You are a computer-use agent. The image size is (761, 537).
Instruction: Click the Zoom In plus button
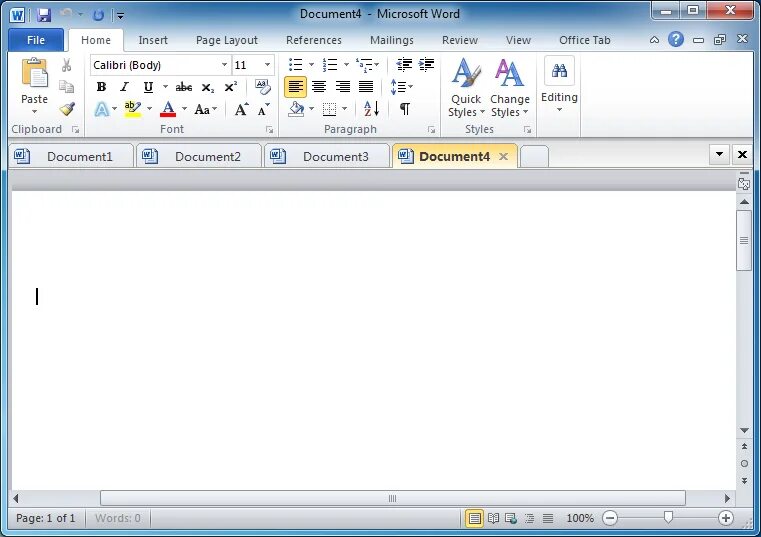726,519
